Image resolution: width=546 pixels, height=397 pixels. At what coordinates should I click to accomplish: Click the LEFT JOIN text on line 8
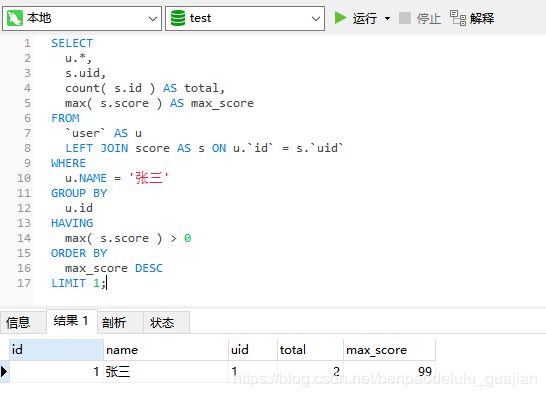point(97,148)
